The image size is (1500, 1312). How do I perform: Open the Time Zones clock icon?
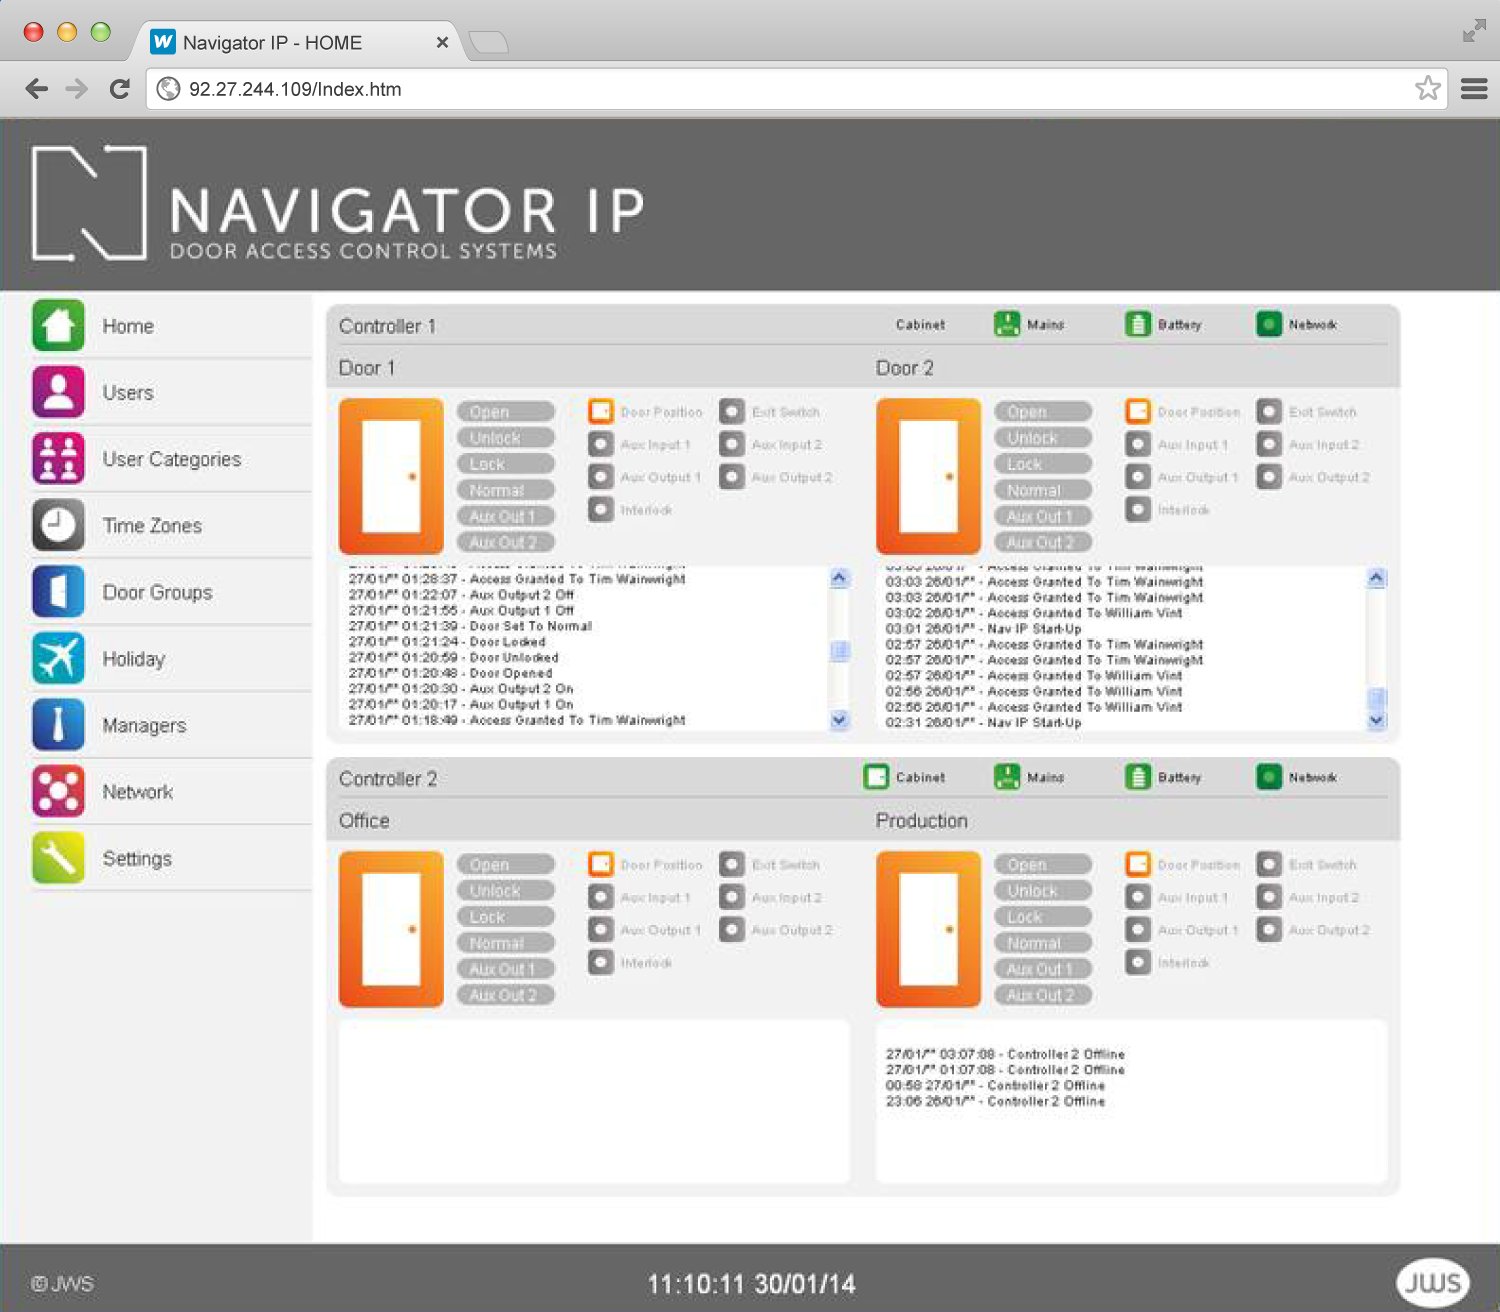[x=58, y=525]
